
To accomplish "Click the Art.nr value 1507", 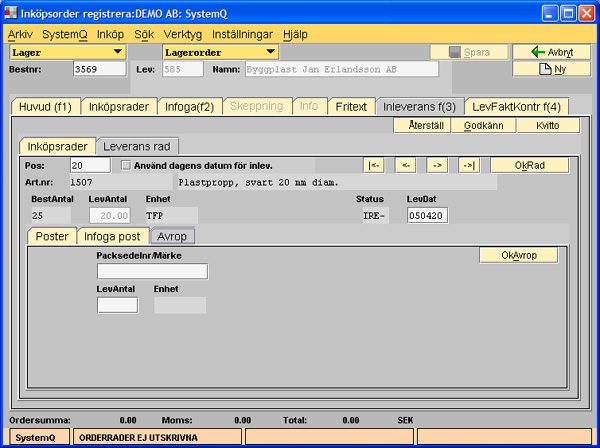I will (81, 182).
